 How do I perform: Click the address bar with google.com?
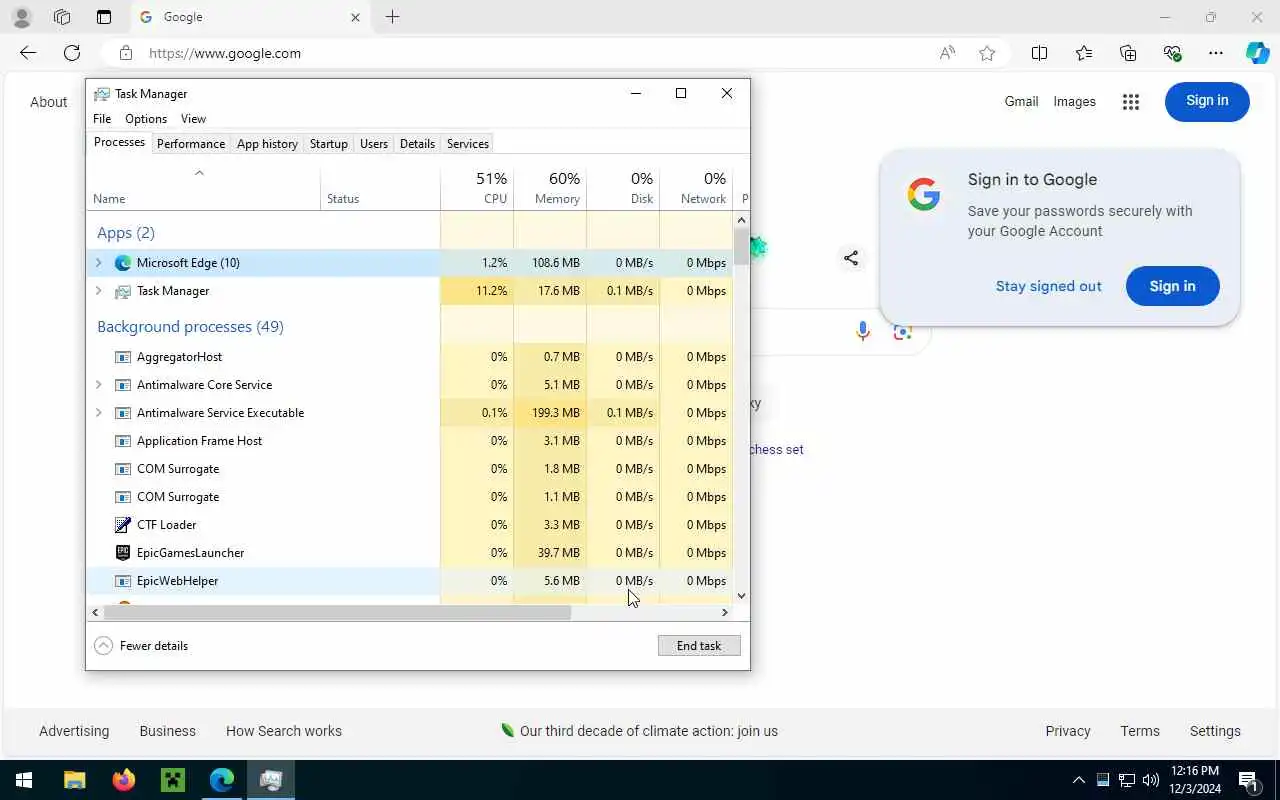(x=530, y=53)
